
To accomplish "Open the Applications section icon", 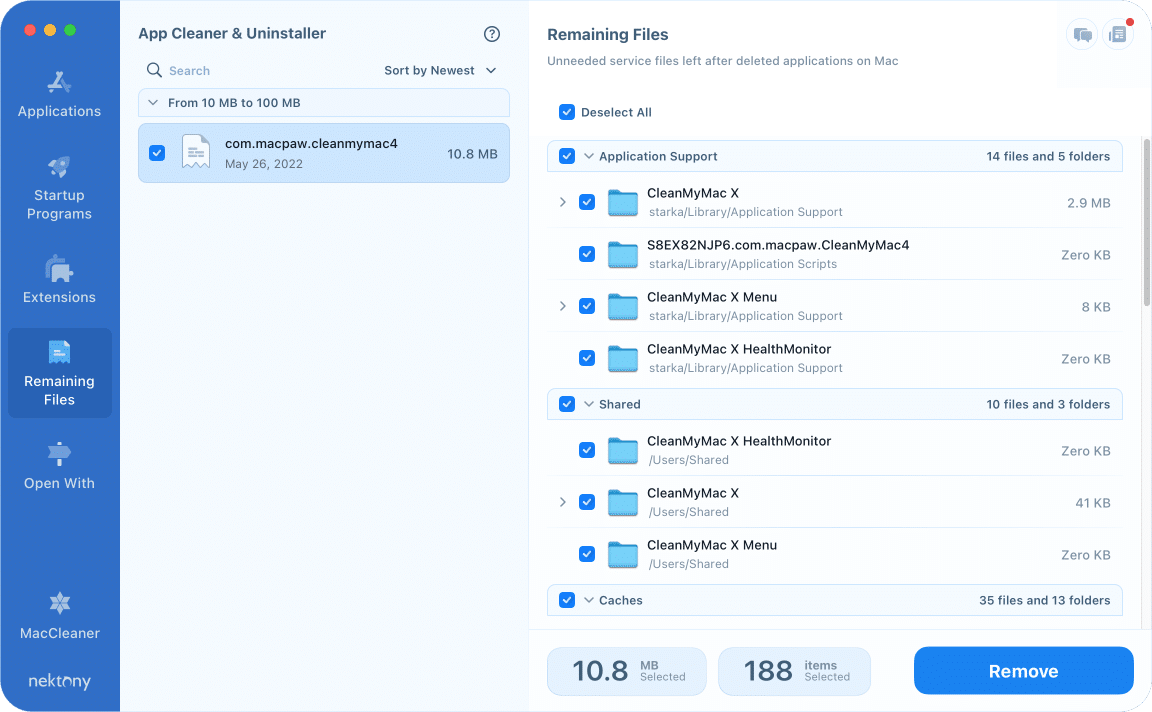I will [59, 82].
